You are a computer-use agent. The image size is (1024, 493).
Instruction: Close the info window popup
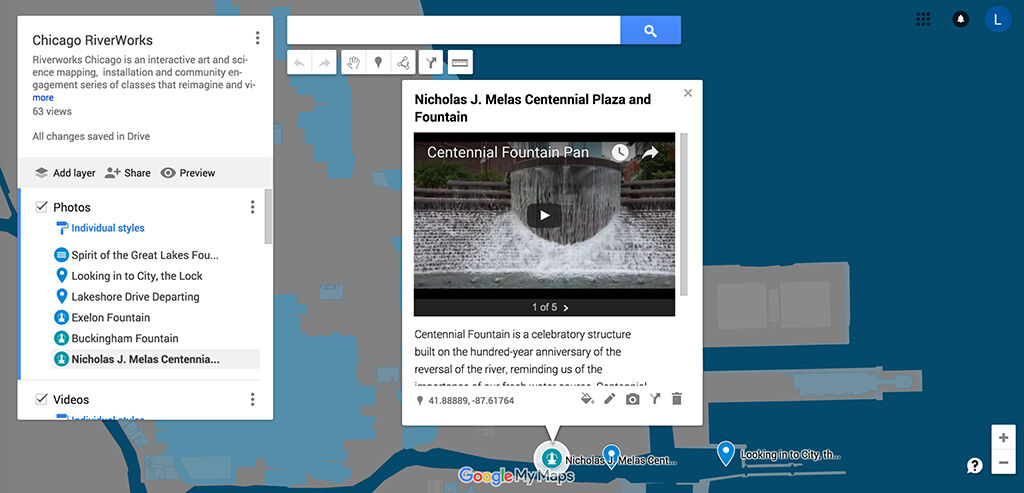pyautogui.click(x=688, y=93)
